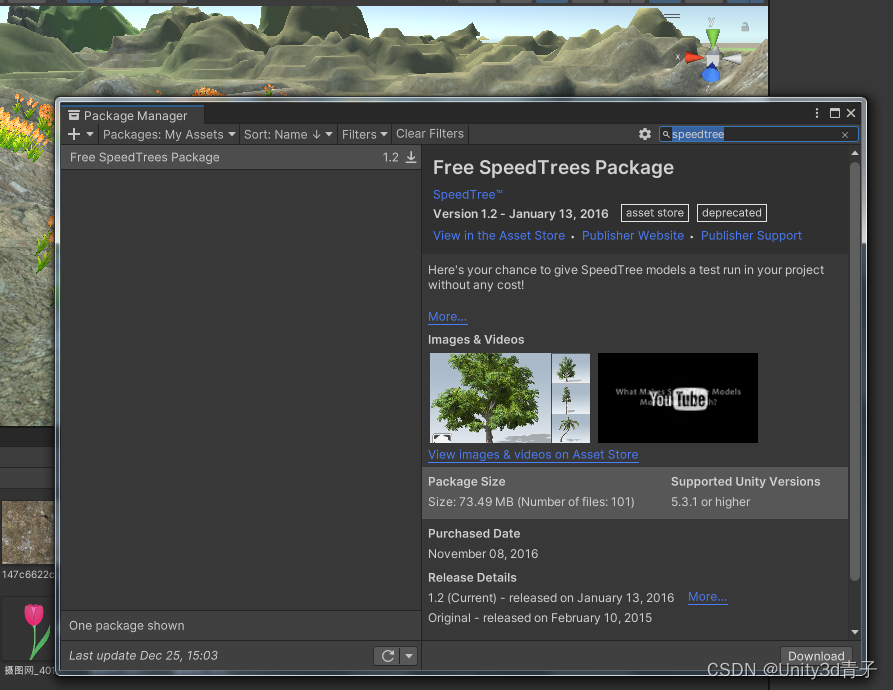The width and height of the screenshot is (893, 690).
Task: Open the refresh options dropdown arrow
Action: 409,656
